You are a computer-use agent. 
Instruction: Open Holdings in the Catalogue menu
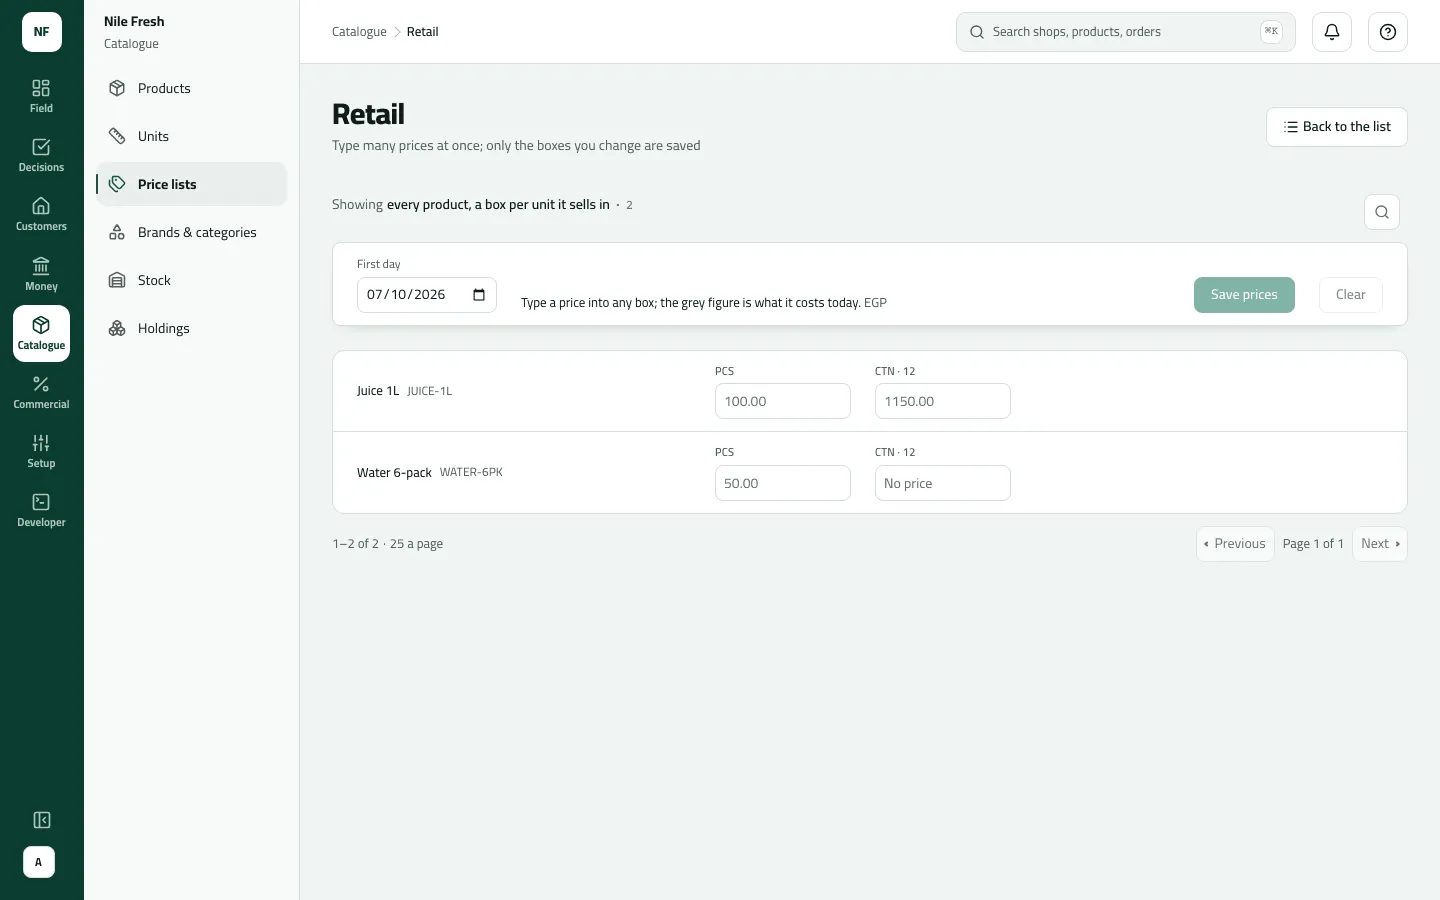click(x=191, y=328)
